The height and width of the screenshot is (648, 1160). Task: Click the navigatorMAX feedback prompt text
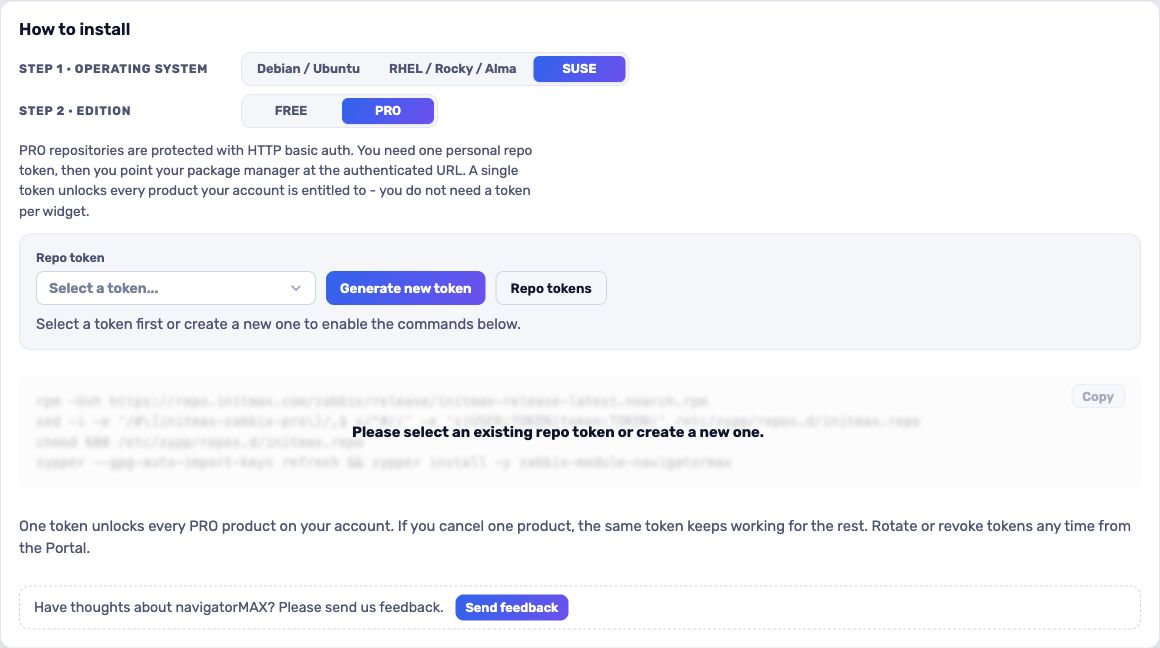coord(238,607)
